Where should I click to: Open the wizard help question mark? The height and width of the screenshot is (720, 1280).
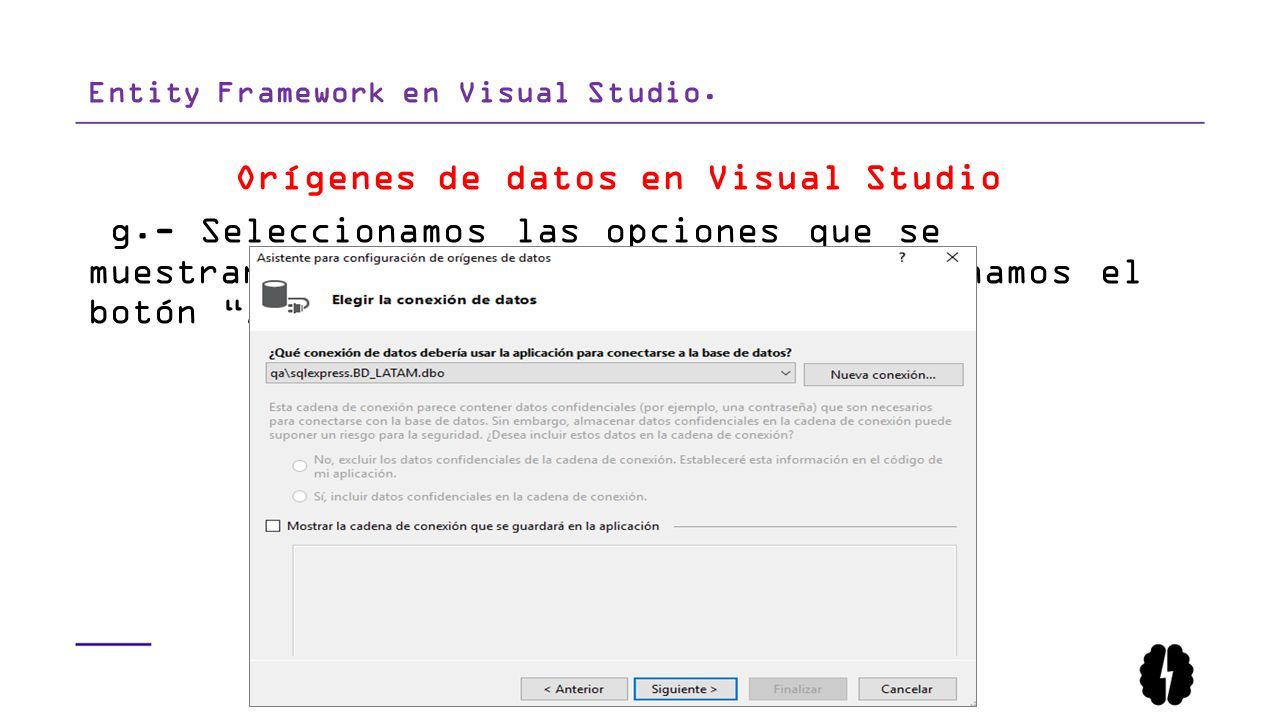tap(902, 257)
